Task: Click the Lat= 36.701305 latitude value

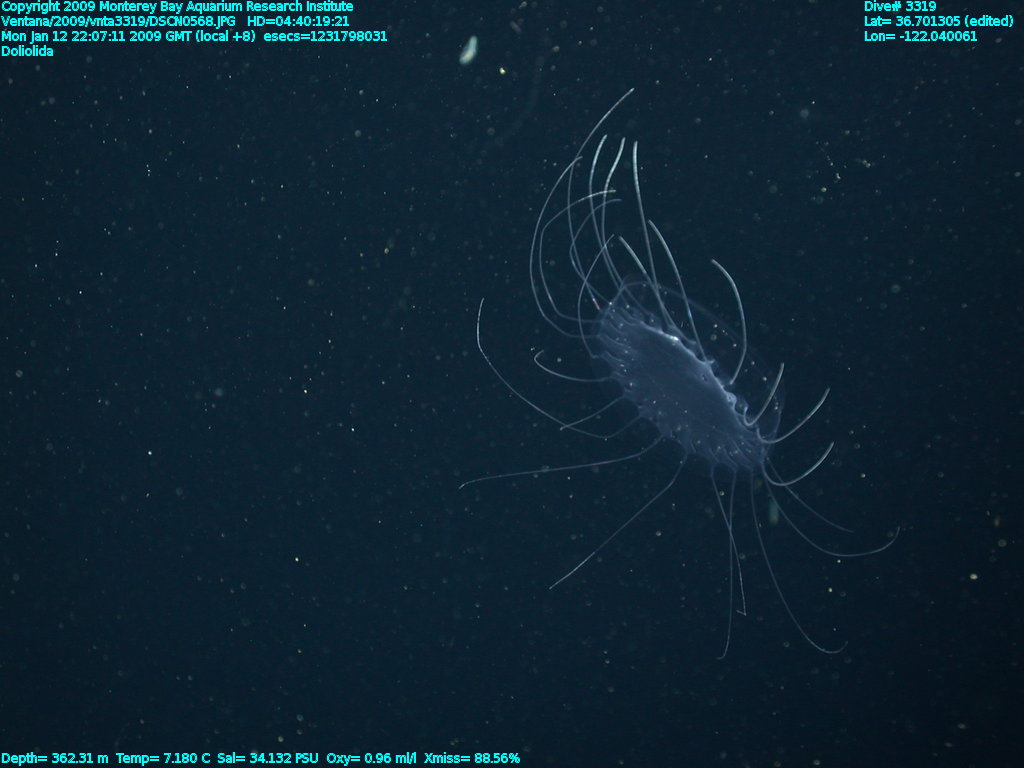Action: [x=906, y=21]
